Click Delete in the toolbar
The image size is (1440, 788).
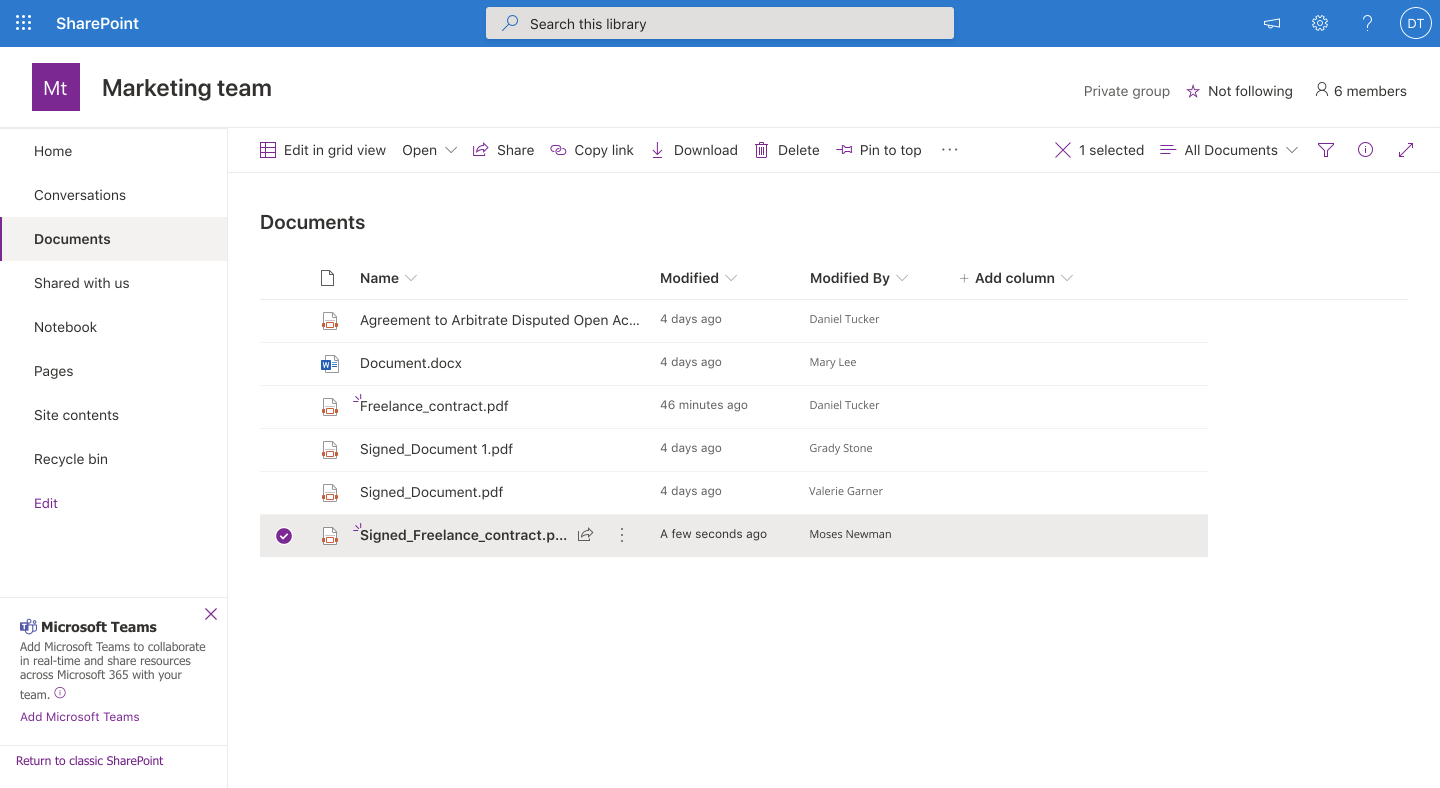tap(787, 150)
